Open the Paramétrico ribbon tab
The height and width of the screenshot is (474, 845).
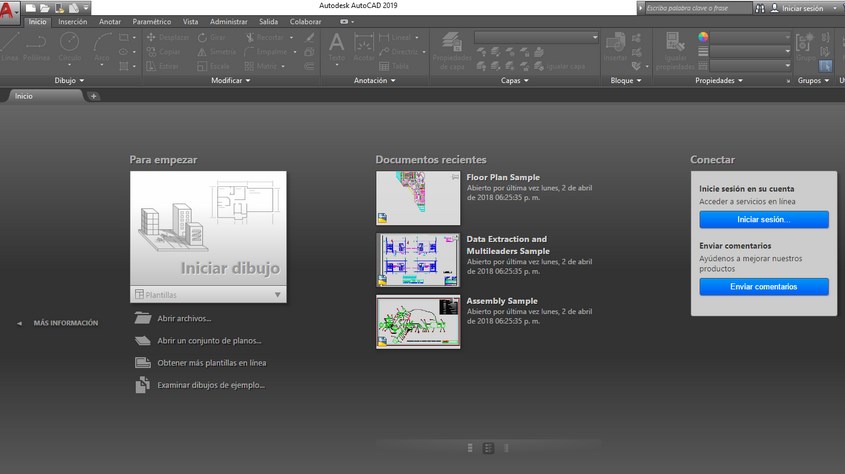pos(152,21)
